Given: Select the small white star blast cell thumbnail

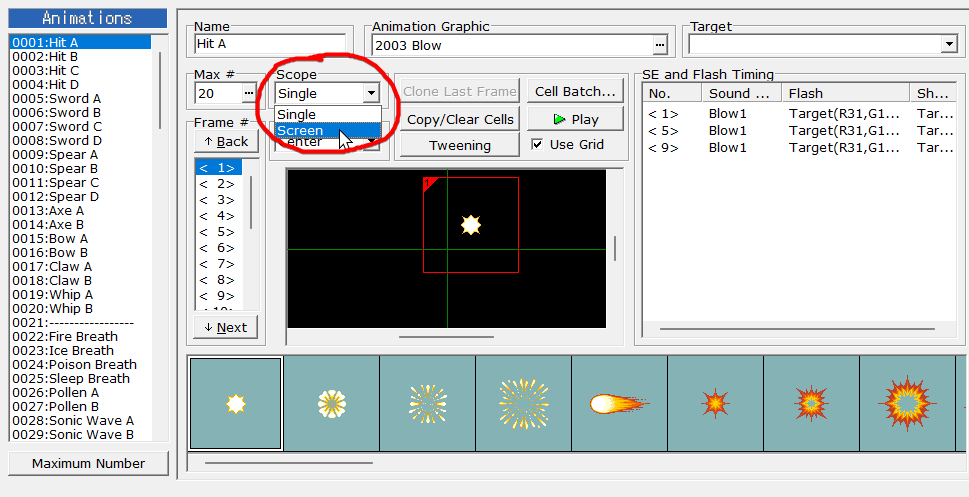Looking at the screenshot, I should tap(235, 404).
